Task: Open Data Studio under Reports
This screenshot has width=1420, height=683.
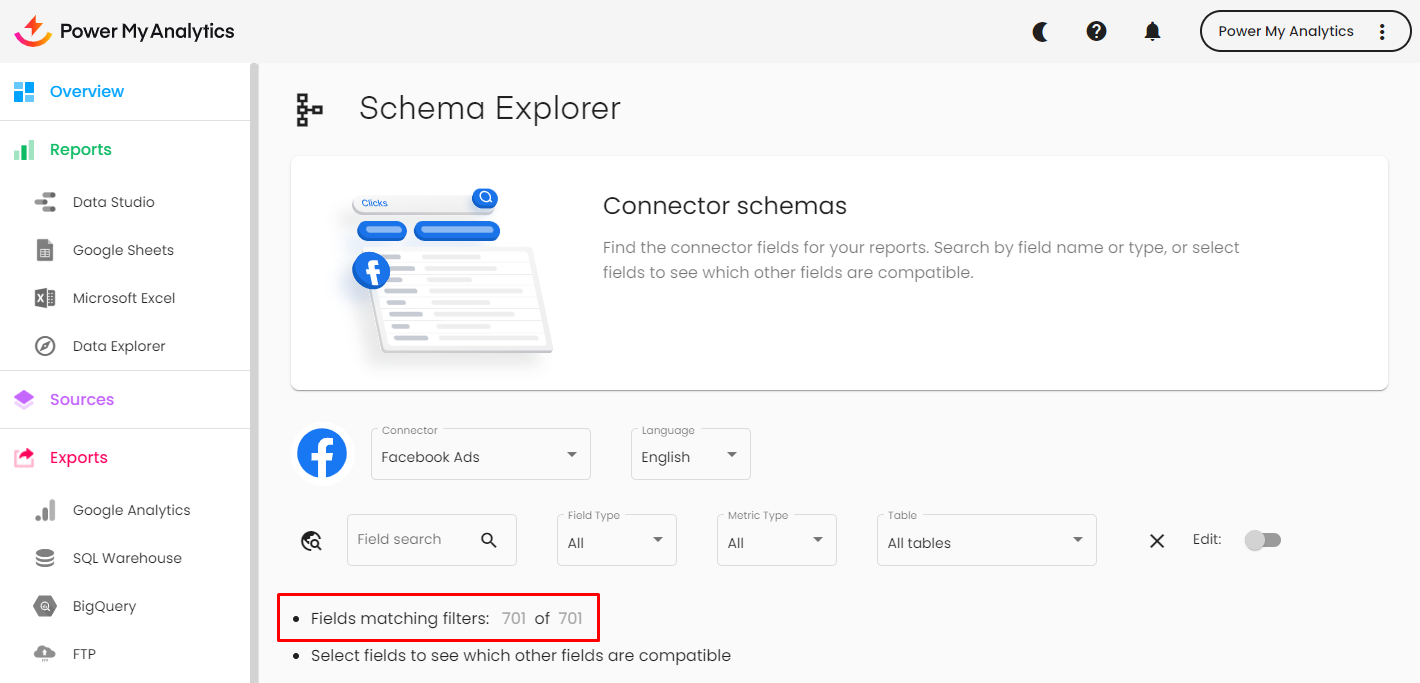Action: [x=113, y=202]
